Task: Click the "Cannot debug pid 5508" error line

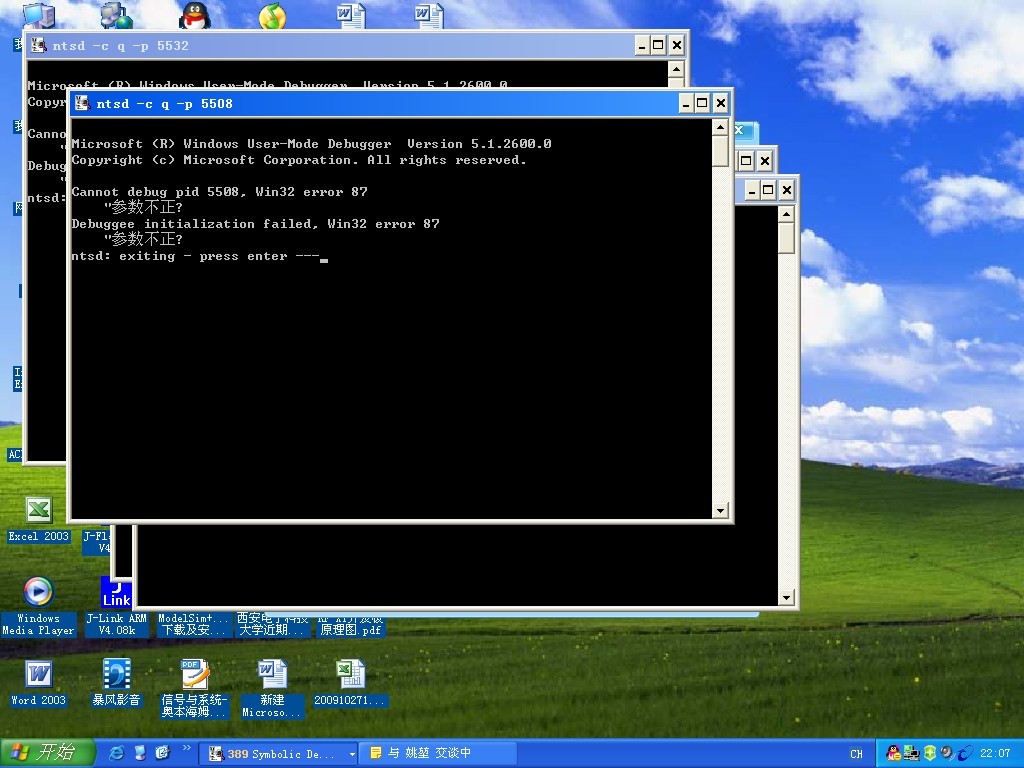Action: coord(219,192)
